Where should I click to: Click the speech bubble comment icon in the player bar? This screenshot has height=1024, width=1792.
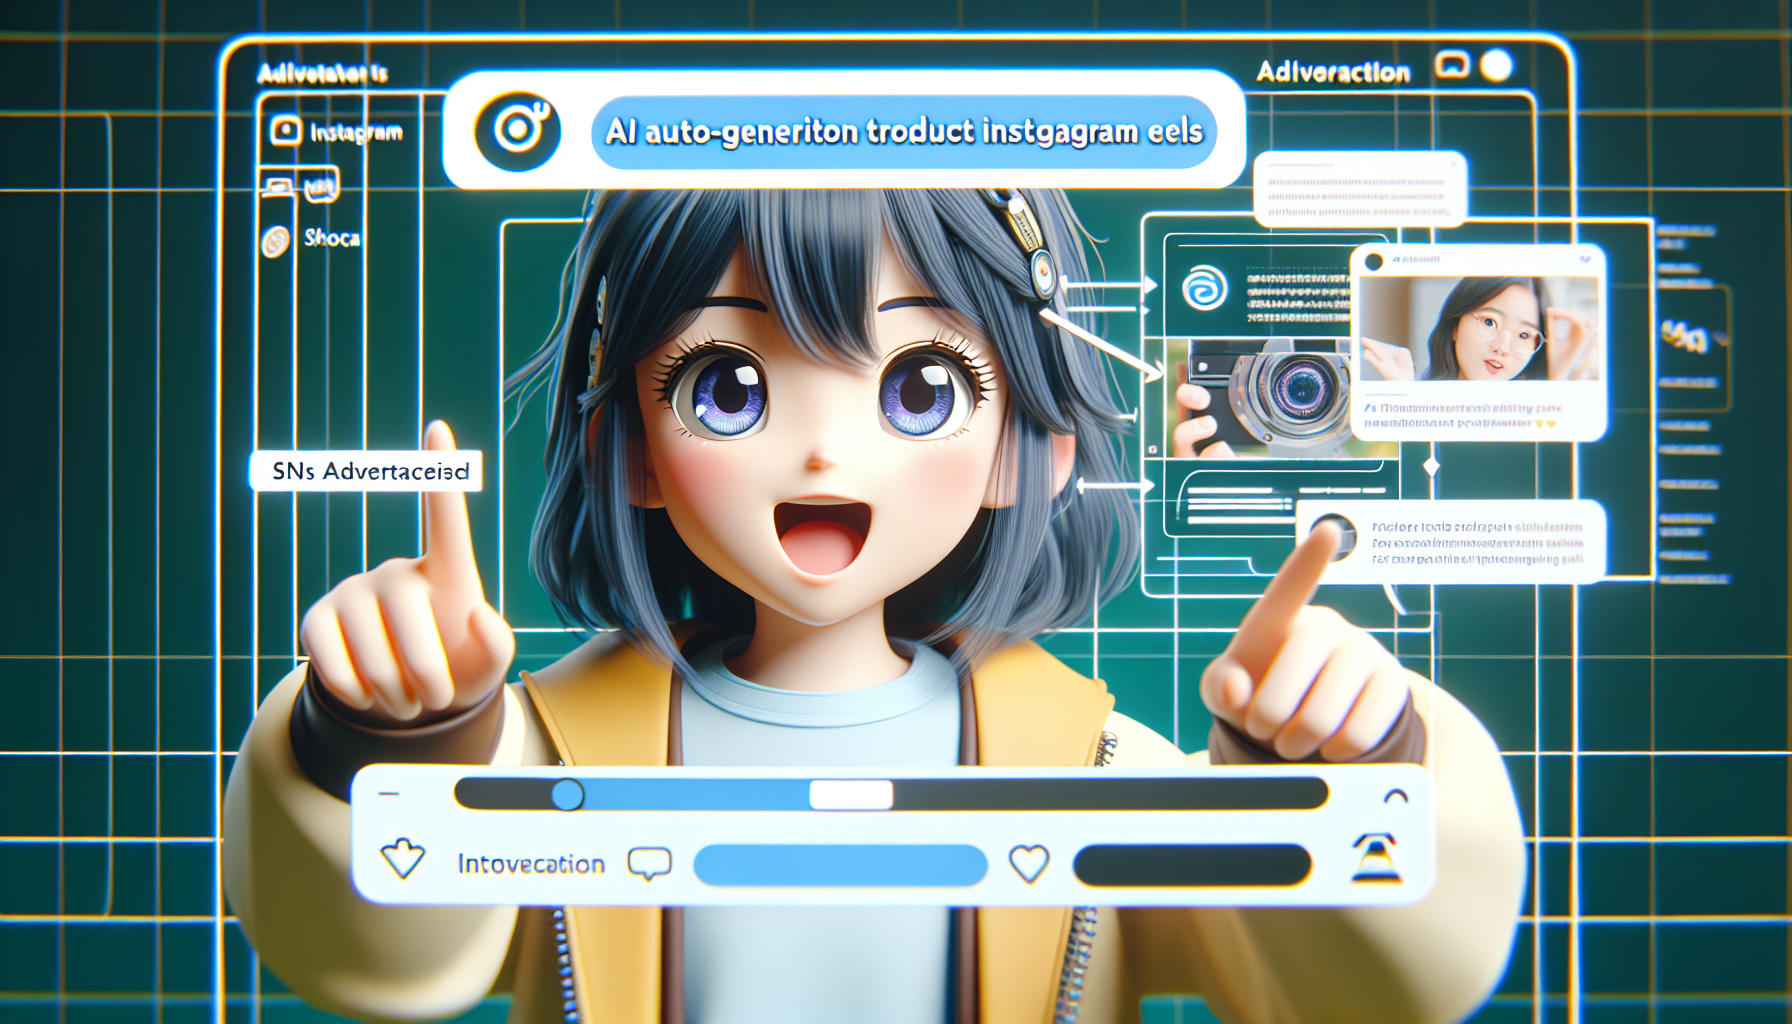click(650, 862)
